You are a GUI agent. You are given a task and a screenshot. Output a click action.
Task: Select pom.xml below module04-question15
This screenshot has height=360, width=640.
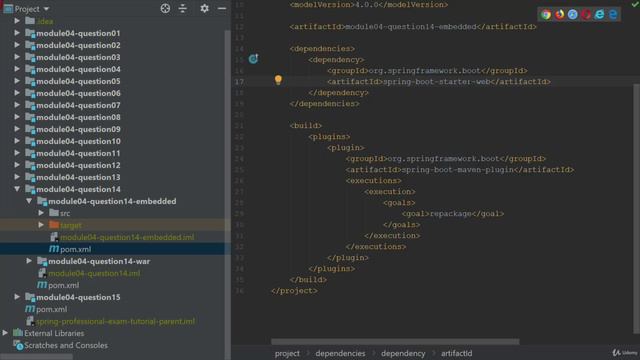[x=51, y=309]
